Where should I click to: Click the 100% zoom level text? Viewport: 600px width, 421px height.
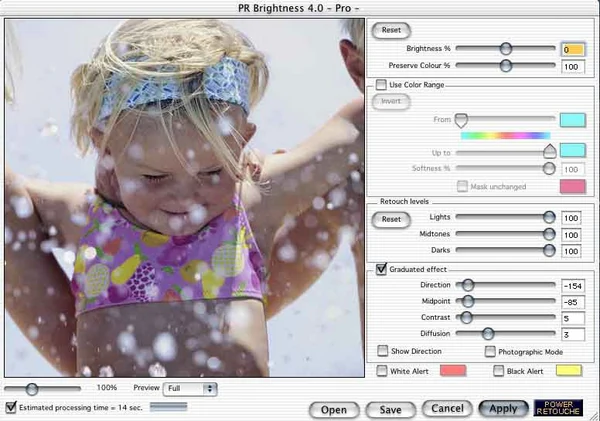click(x=107, y=388)
